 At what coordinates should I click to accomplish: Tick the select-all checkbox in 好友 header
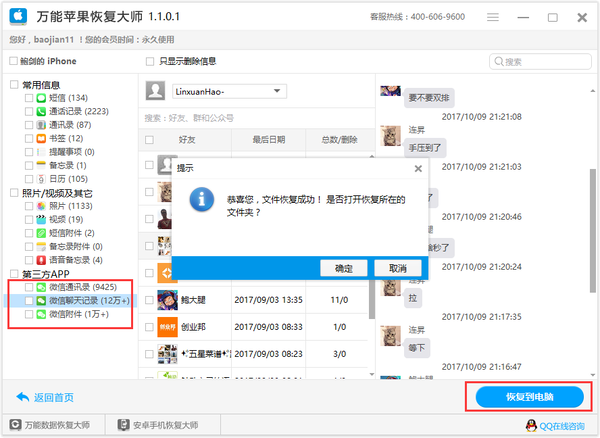coord(149,140)
